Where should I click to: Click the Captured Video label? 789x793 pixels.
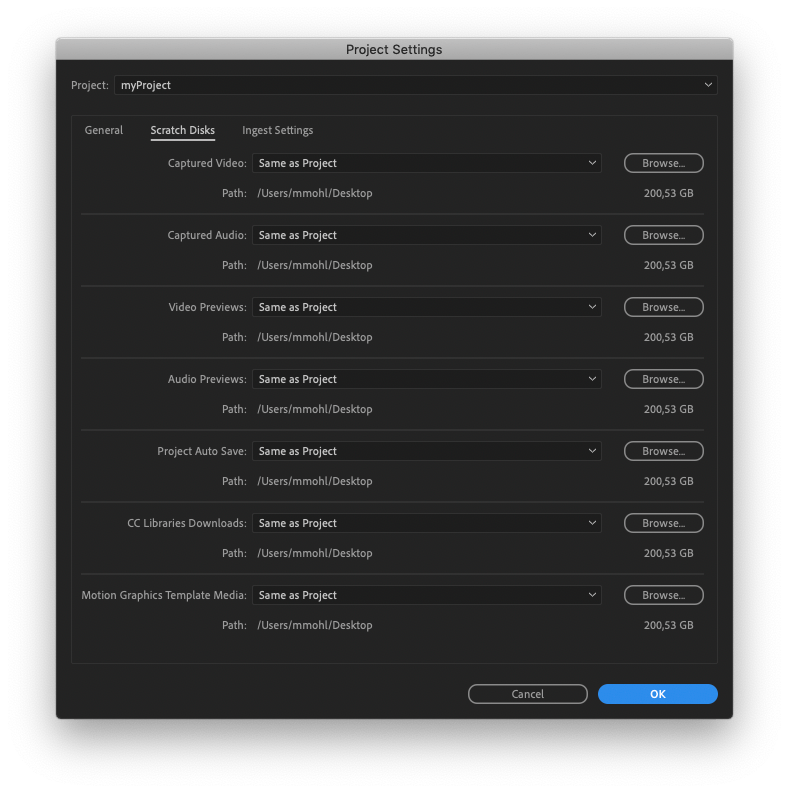coord(207,163)
